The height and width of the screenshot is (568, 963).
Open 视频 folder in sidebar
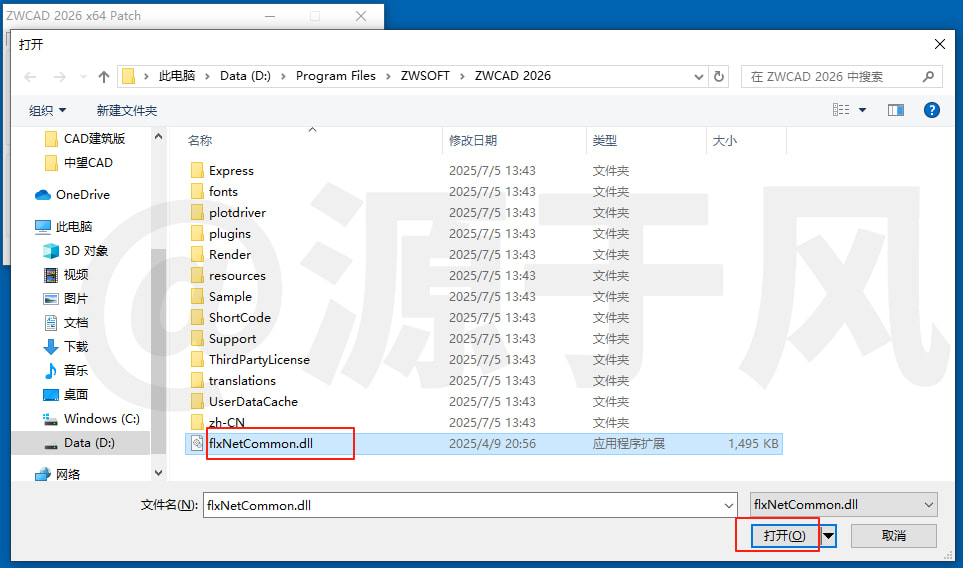point(66,274)
